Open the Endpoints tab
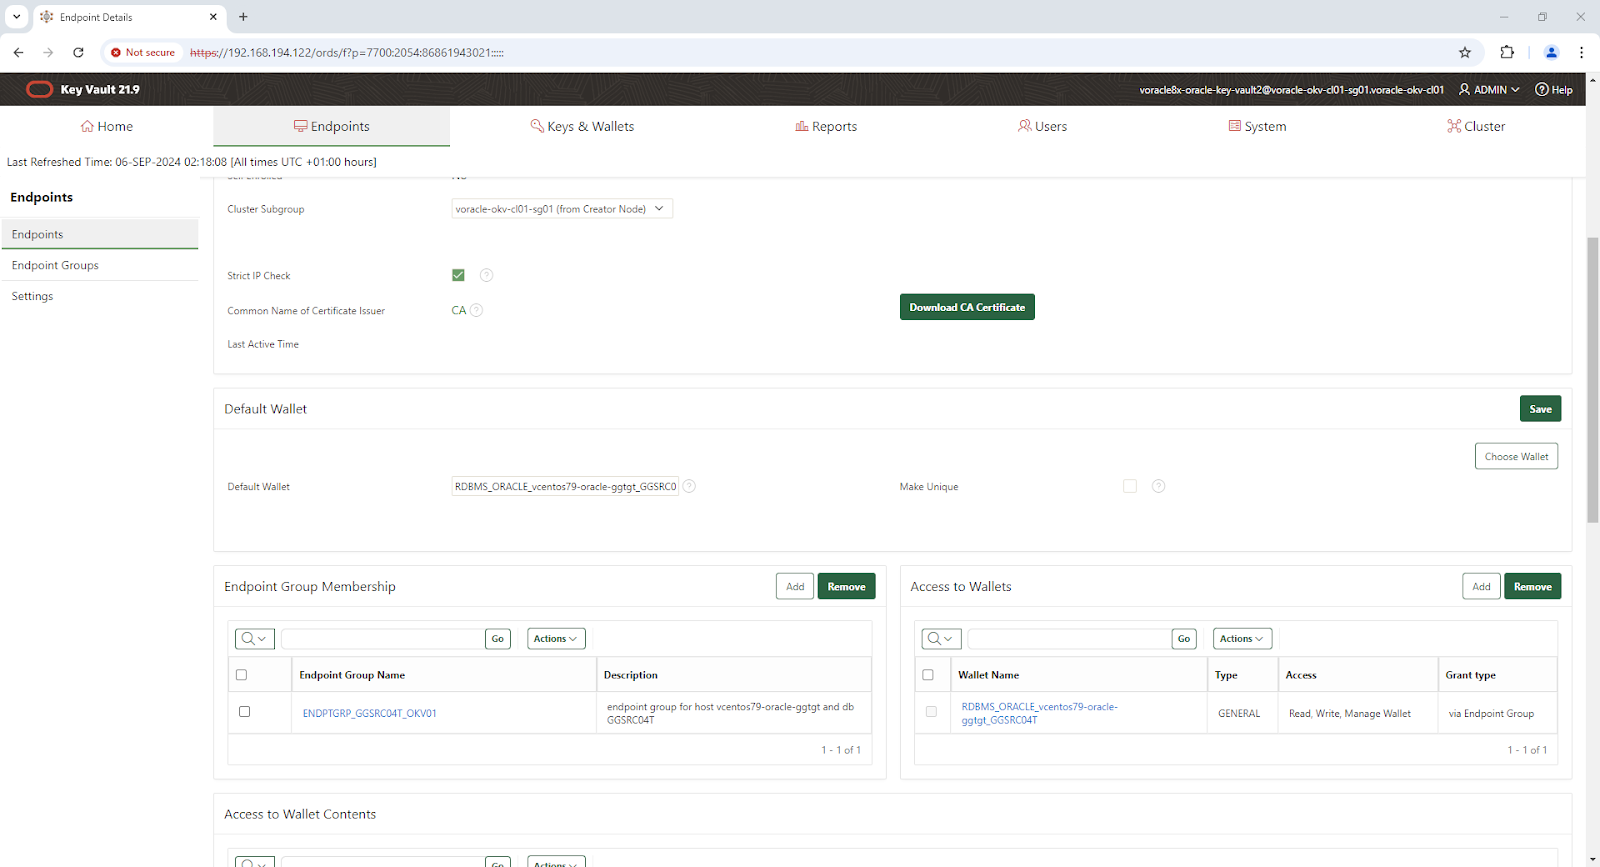Screen dimensions: 1600x867 coord(331,126)
